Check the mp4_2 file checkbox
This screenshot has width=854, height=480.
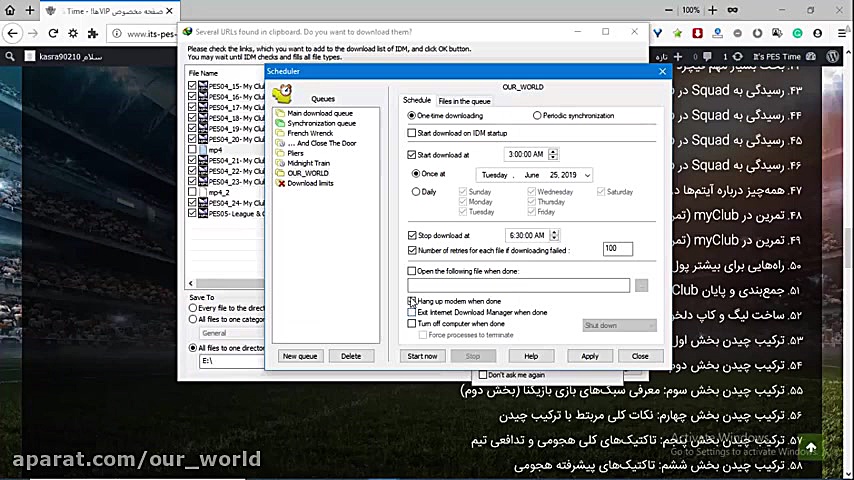[x=192, y=192]
